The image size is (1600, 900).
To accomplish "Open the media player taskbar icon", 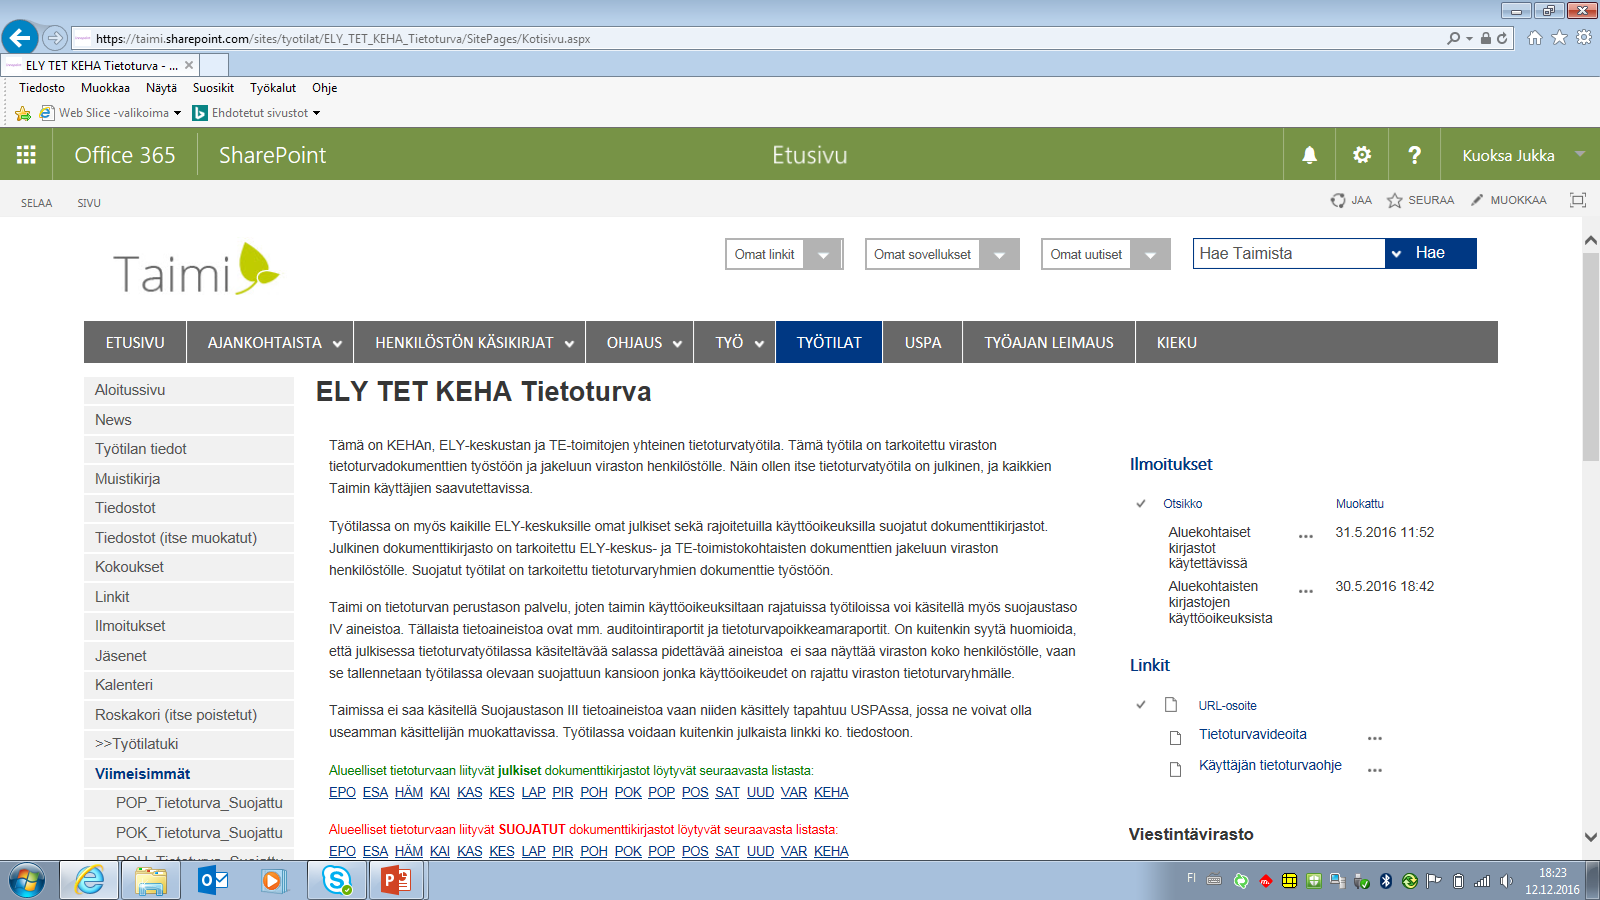I will pos(273,880).
